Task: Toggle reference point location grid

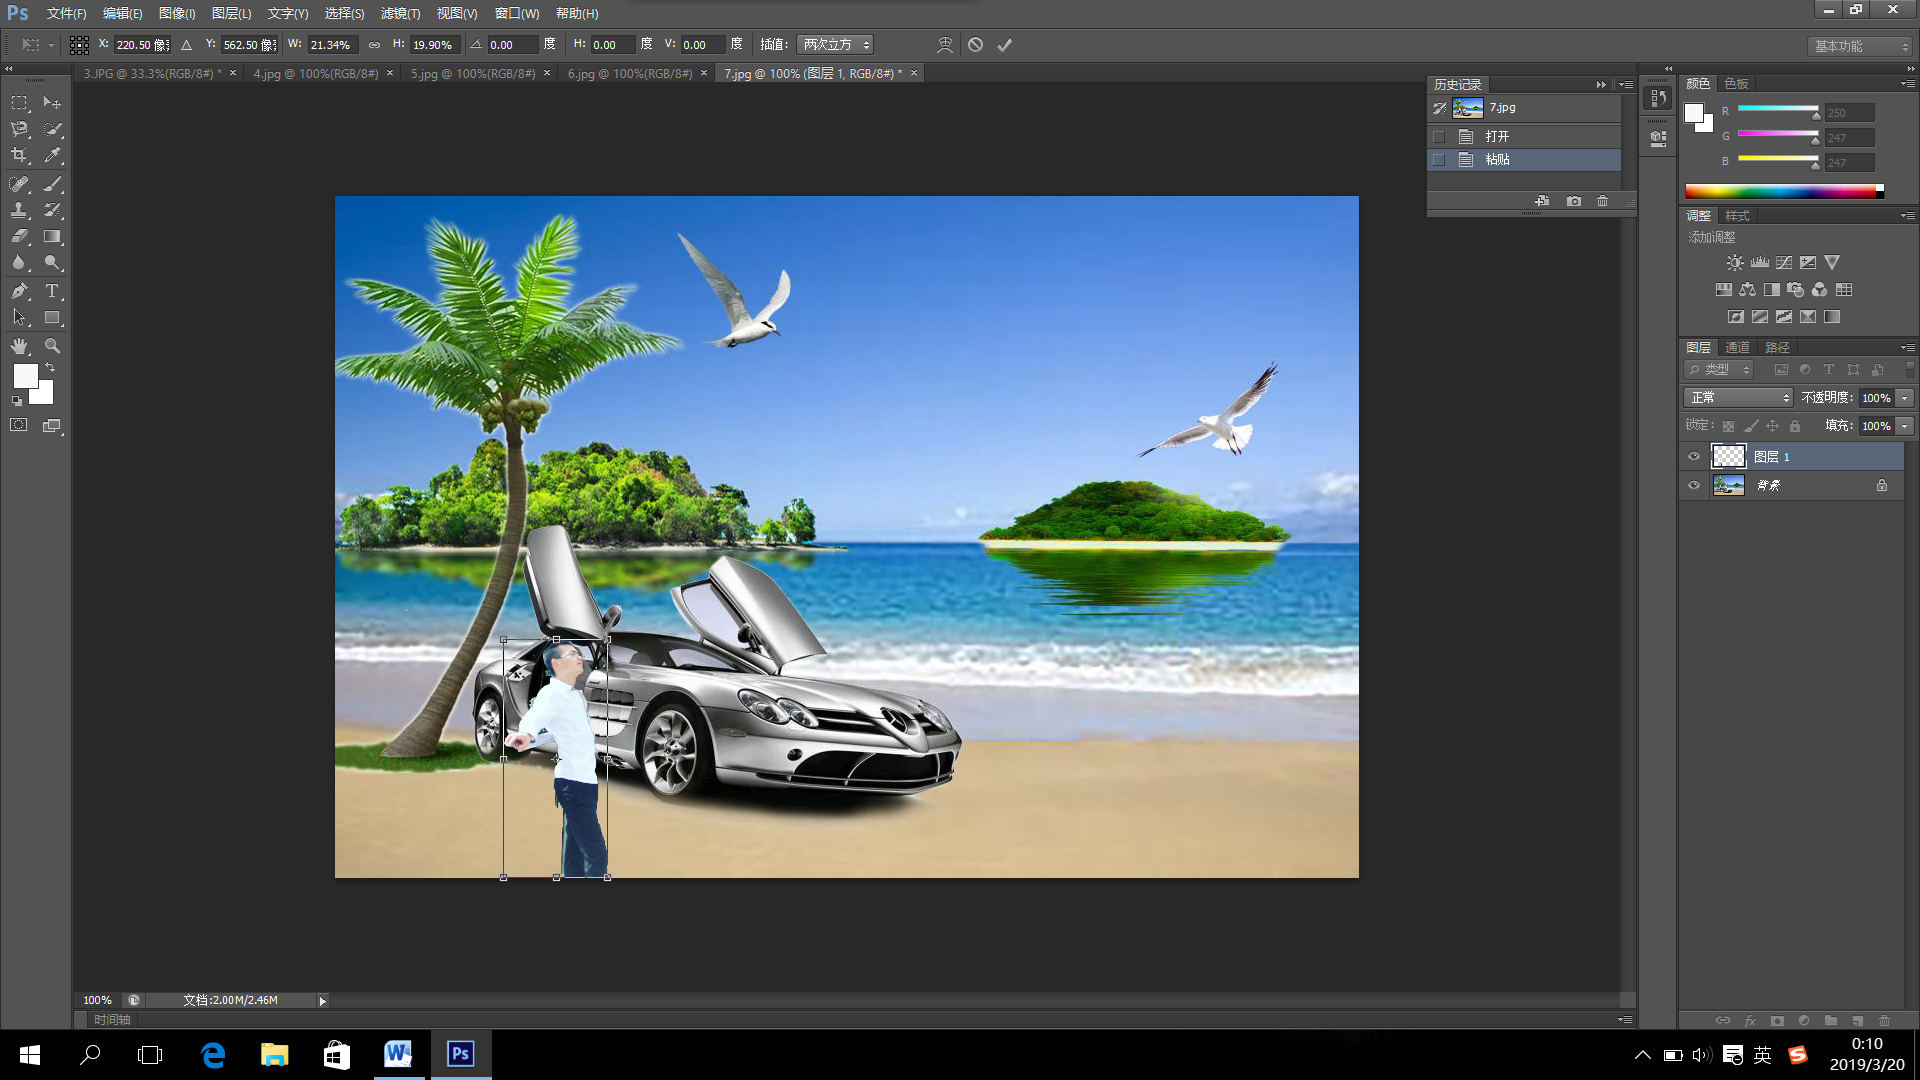Action: [79, 45]
